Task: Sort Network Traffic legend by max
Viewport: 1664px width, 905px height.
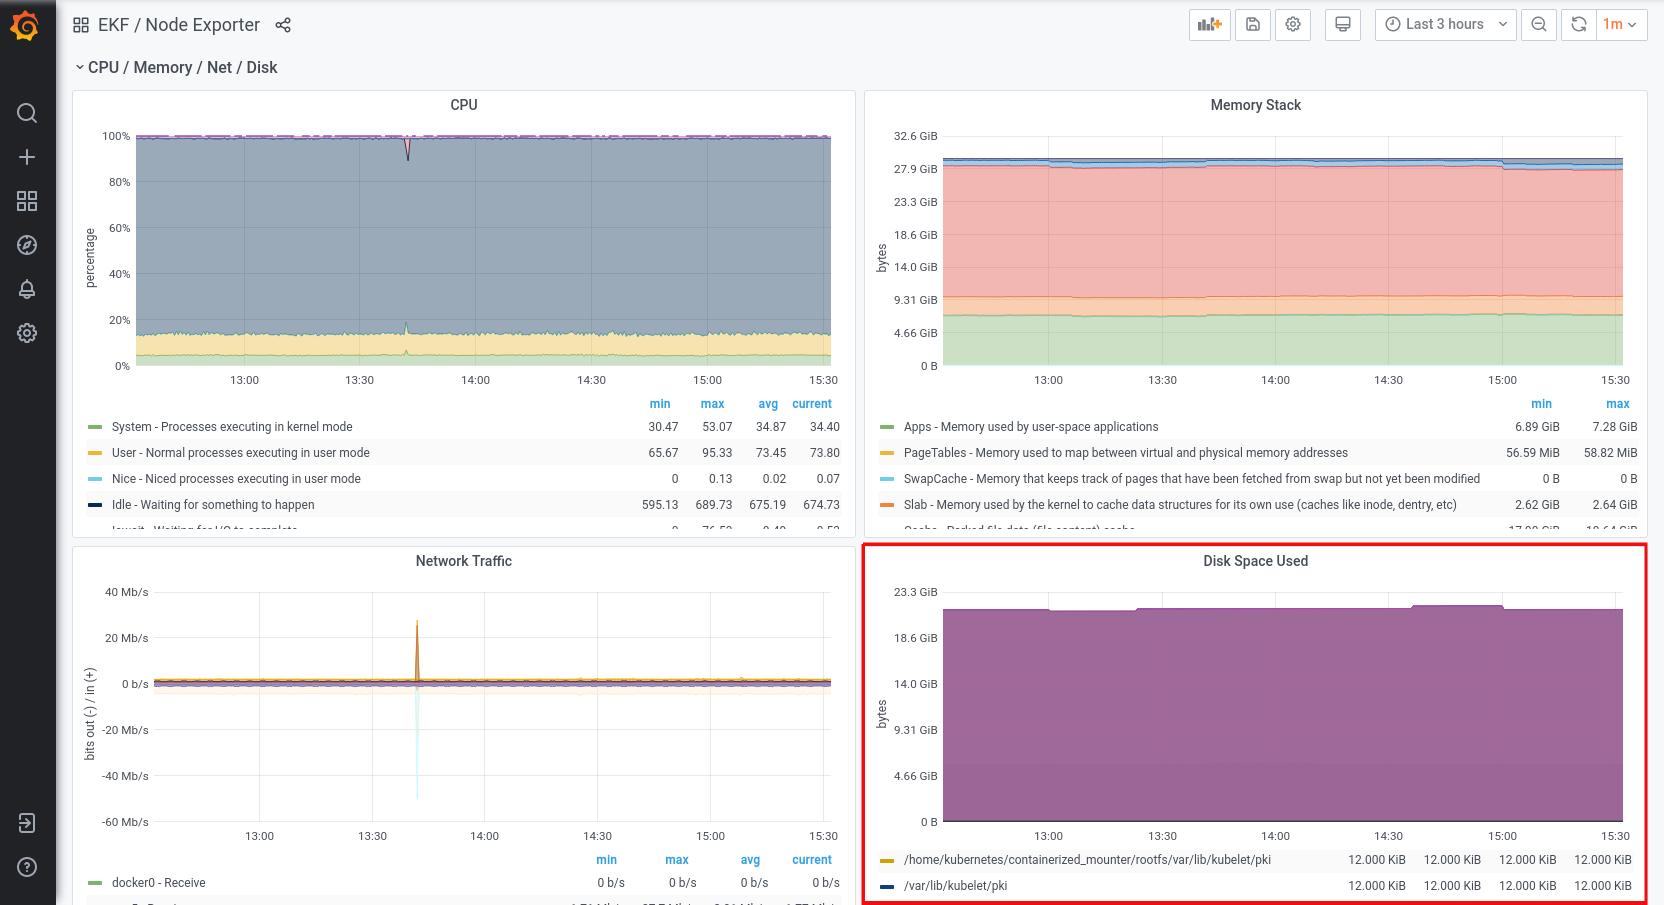Action: pyautogui.click(x=677, y=860)
